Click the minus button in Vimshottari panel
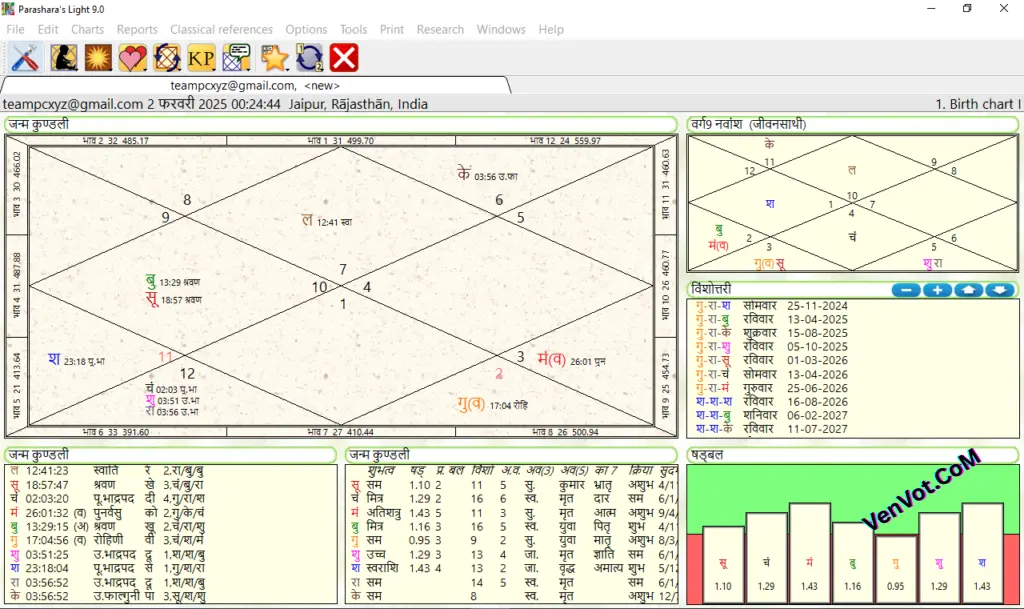 pos(906,290)
